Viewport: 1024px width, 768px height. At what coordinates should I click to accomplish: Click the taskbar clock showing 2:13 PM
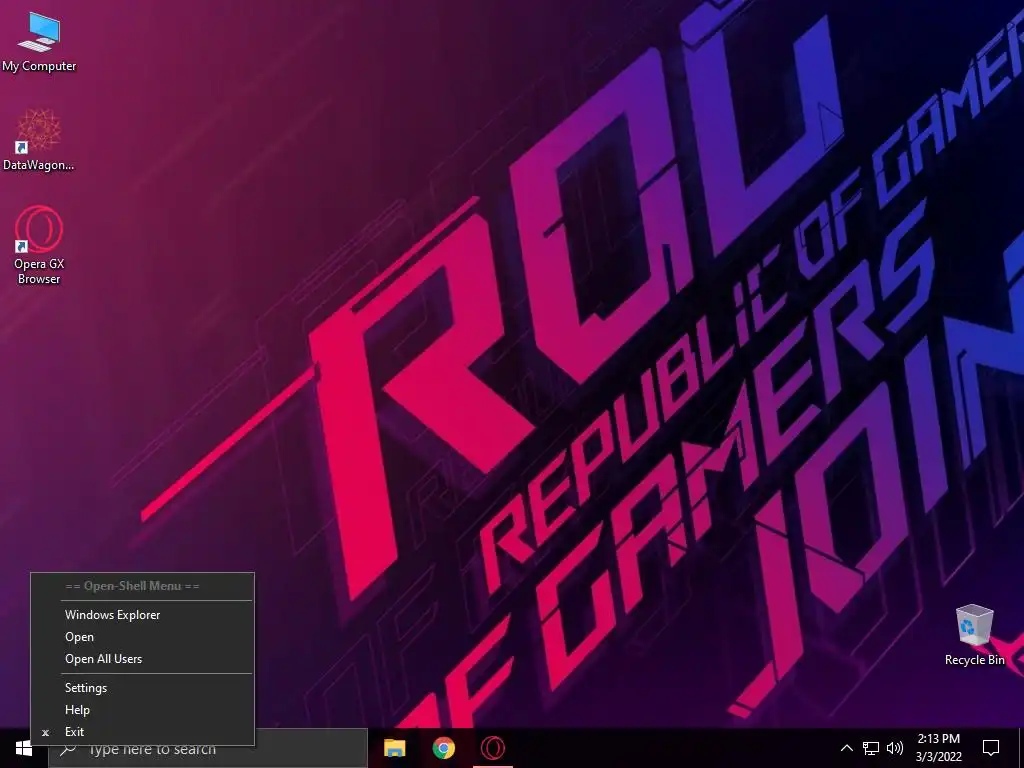click(x=938, y=748)
